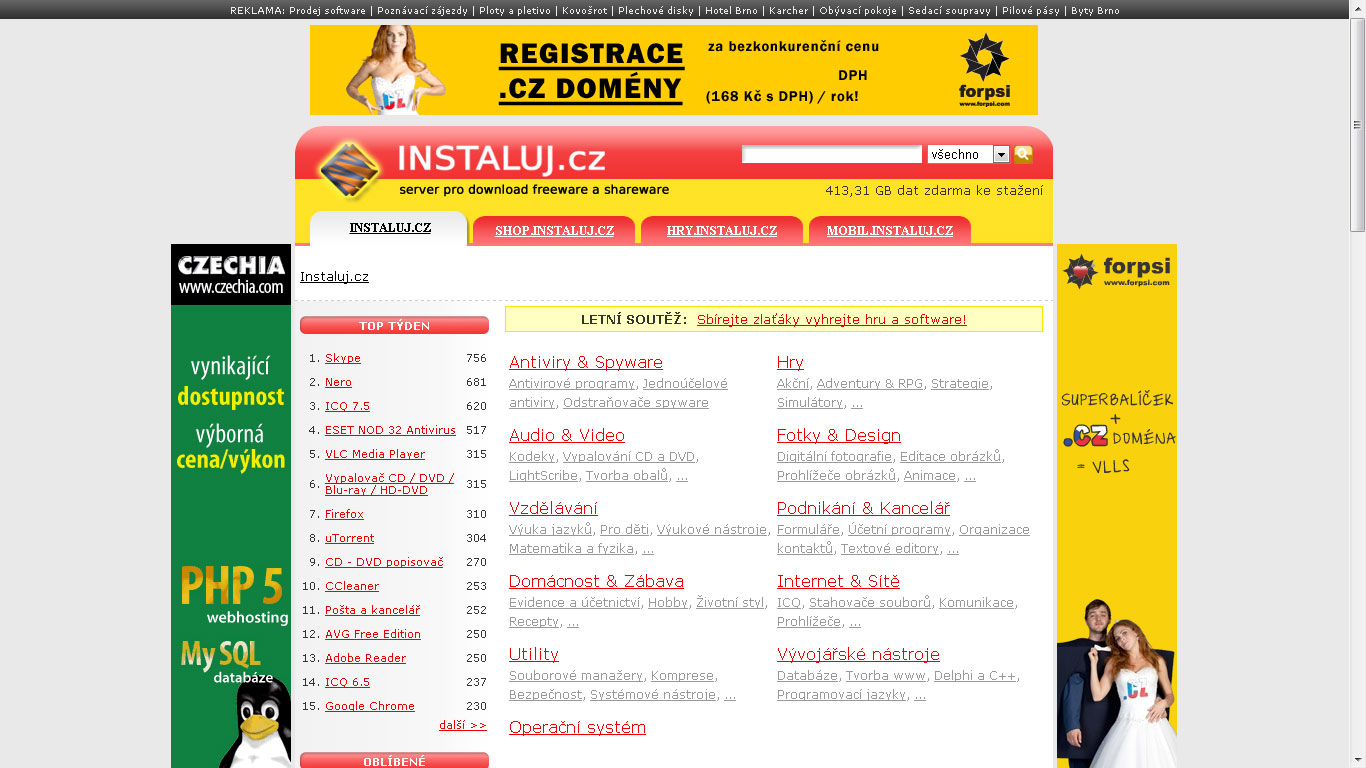Open Výuka jazyků subcategory
This screenshot has width=1366, height=768.
click(x=551, y=530)
